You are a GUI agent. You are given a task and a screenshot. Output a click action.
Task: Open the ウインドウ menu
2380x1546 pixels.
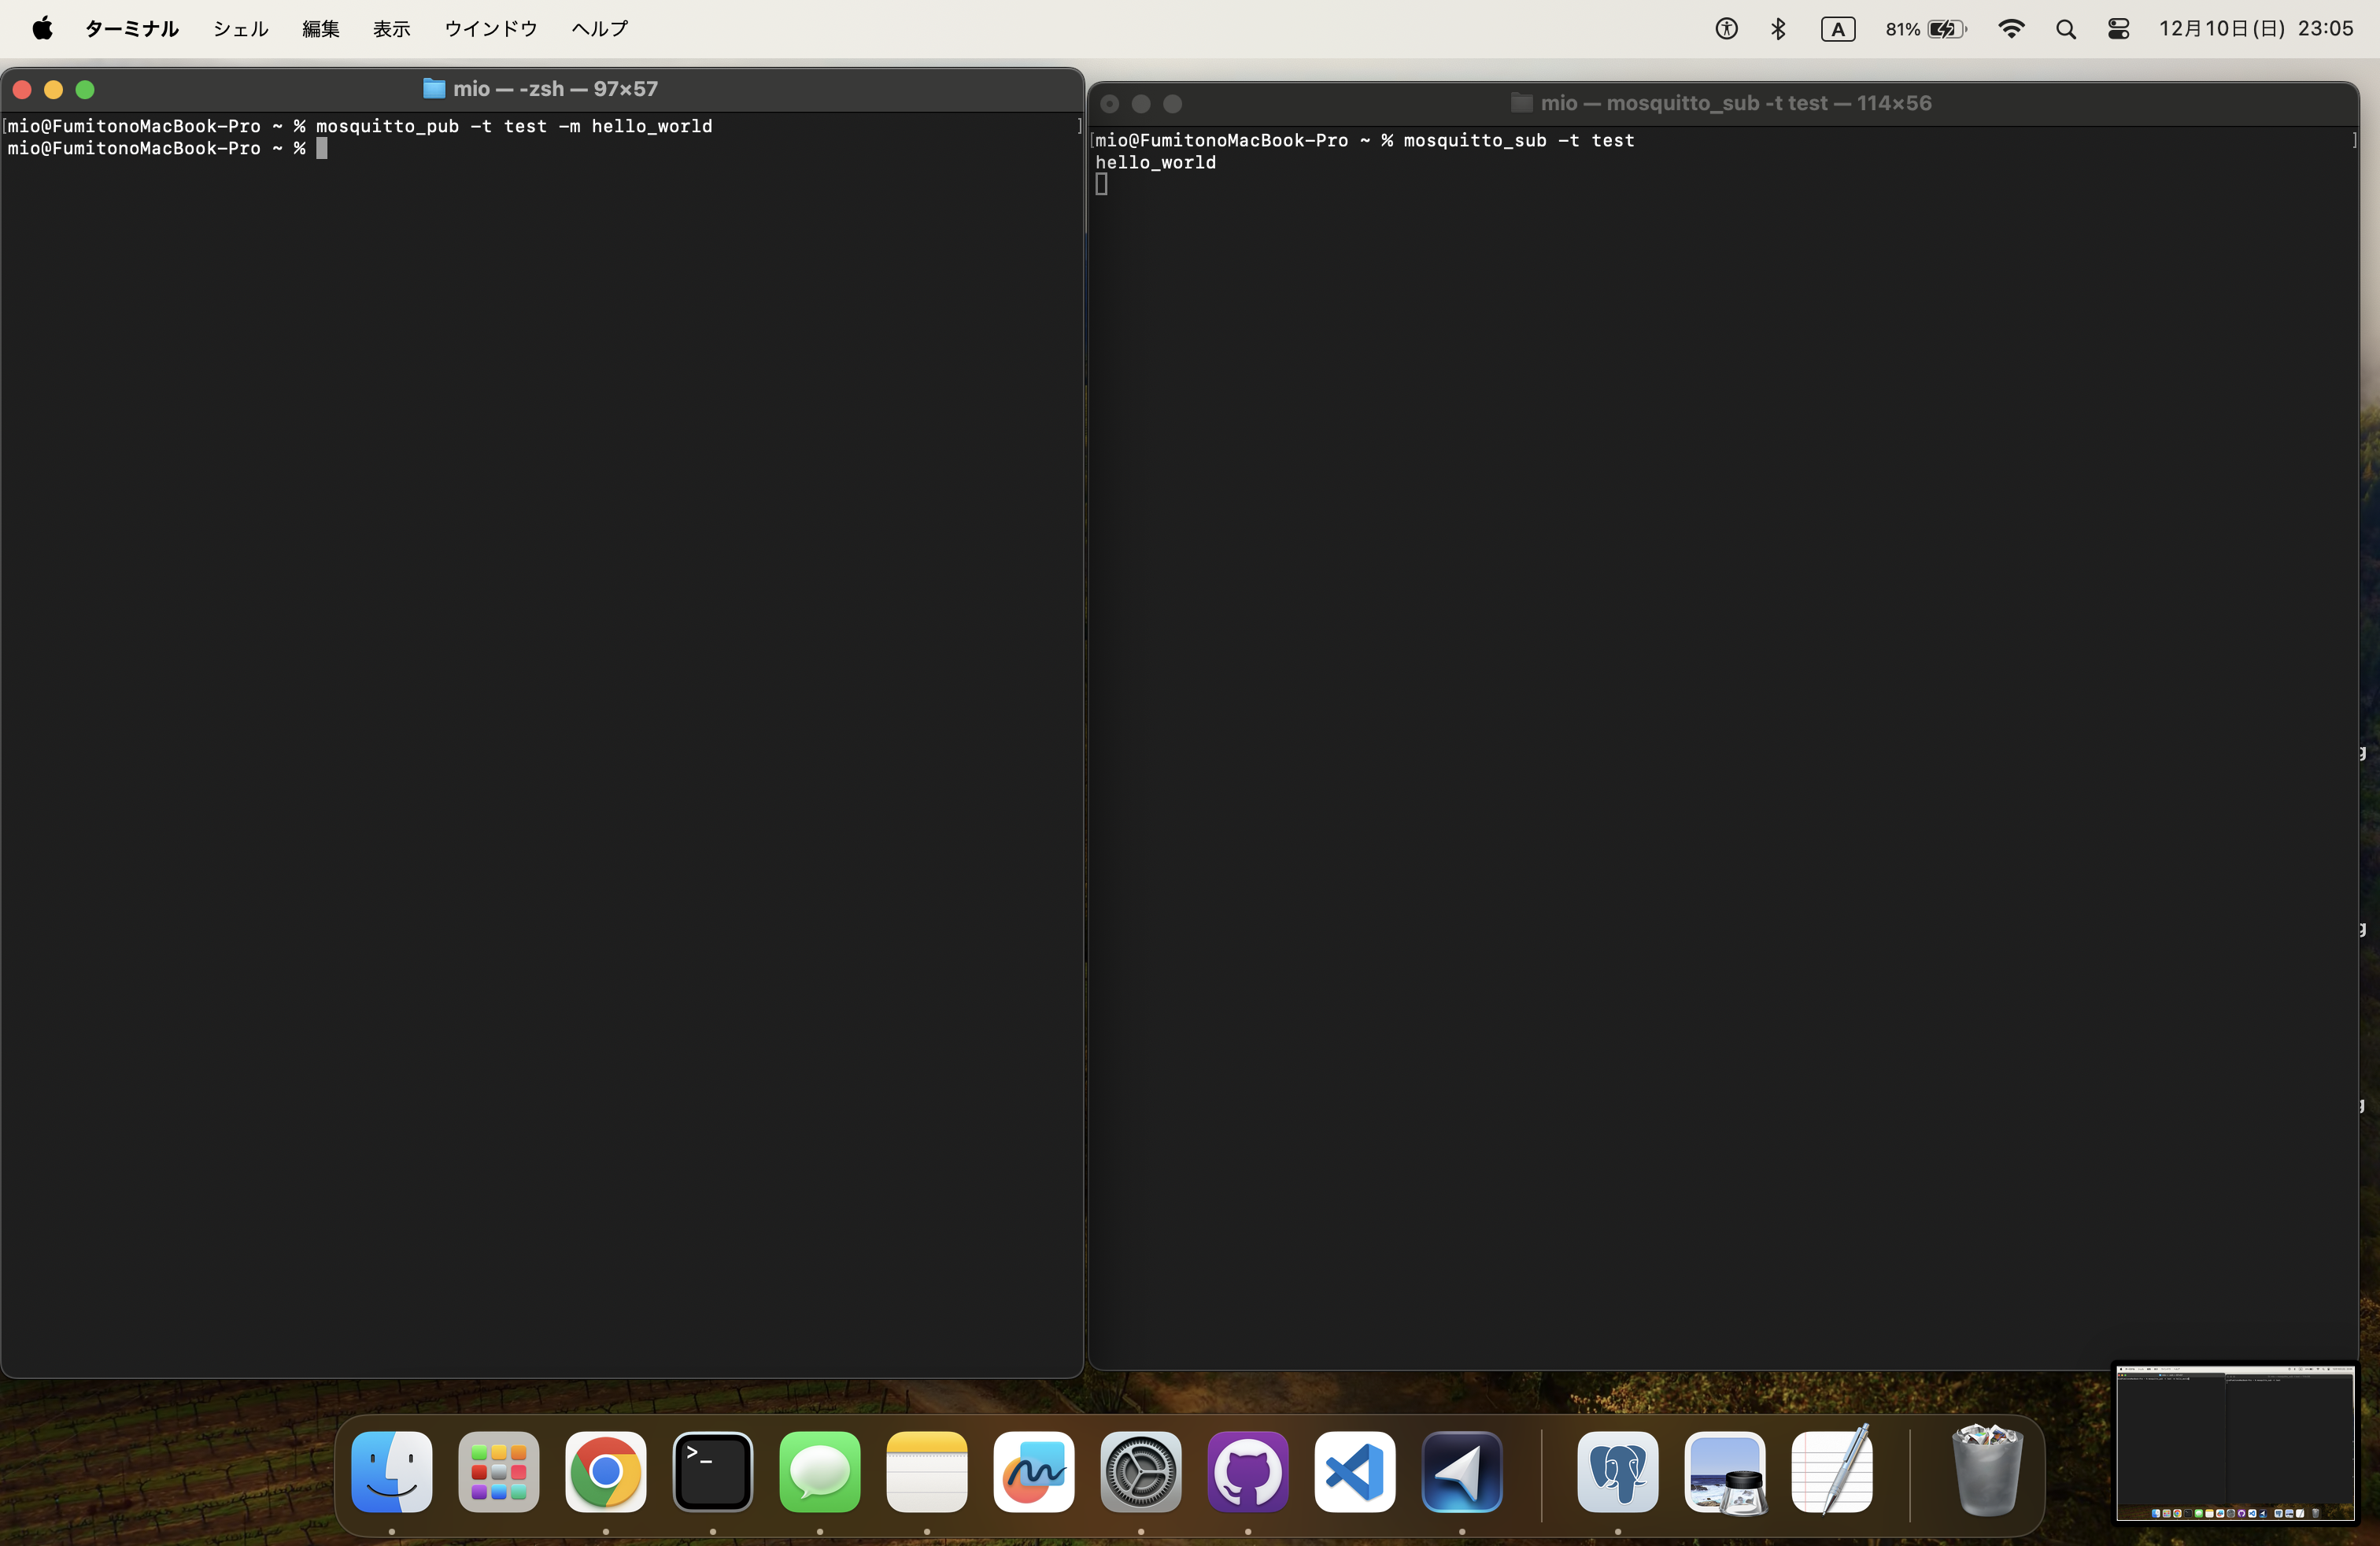point(490,29)
